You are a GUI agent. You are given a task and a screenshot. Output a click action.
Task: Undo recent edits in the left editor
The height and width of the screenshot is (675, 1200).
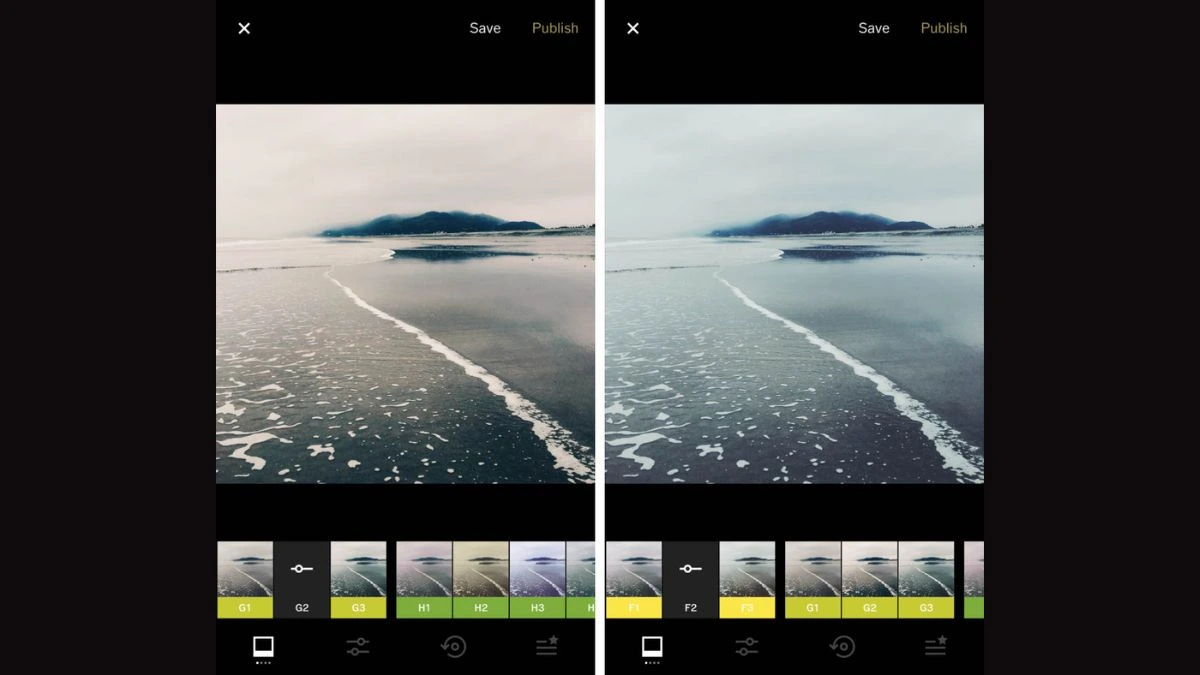[x=455, y=645]
